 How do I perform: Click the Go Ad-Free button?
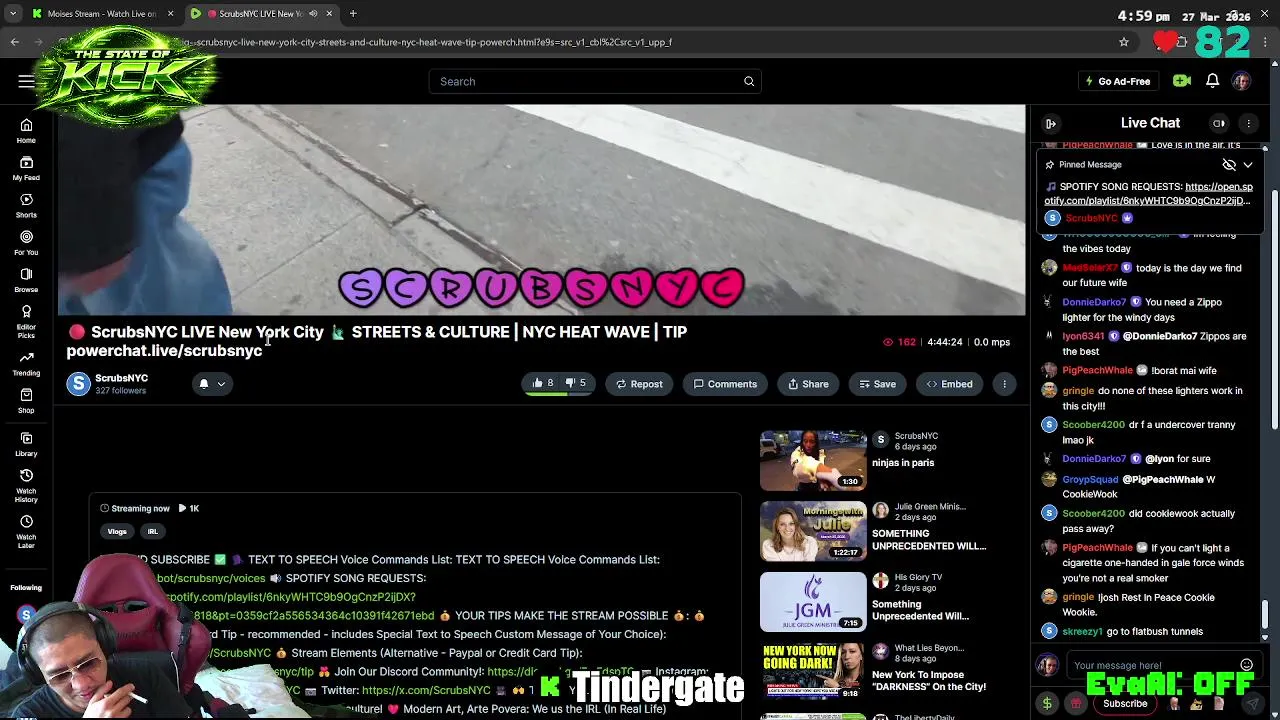pyautogui.click(x=1117, y=81)
